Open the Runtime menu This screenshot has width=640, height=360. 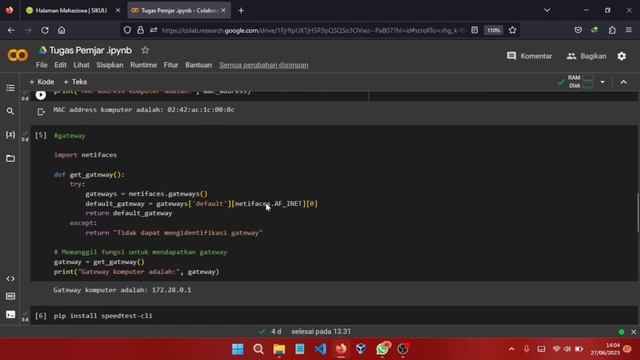(143, 65)
